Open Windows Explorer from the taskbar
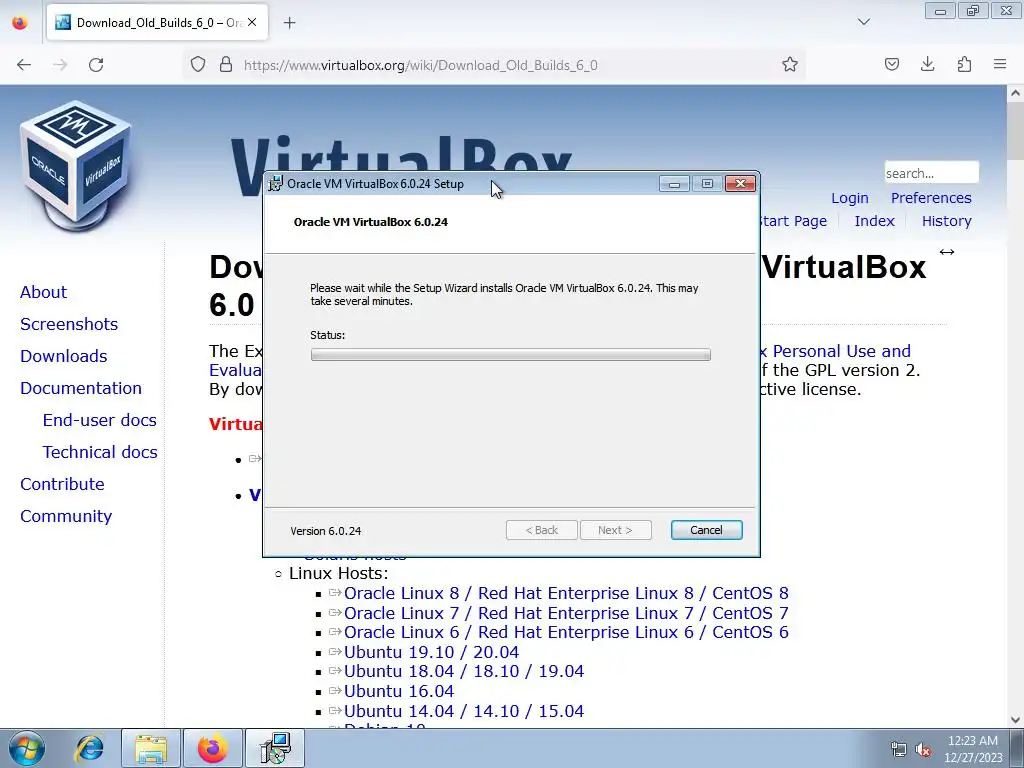Image resolution: width=1024 pixels, height=768 pixels. click(x=151, y=748)
